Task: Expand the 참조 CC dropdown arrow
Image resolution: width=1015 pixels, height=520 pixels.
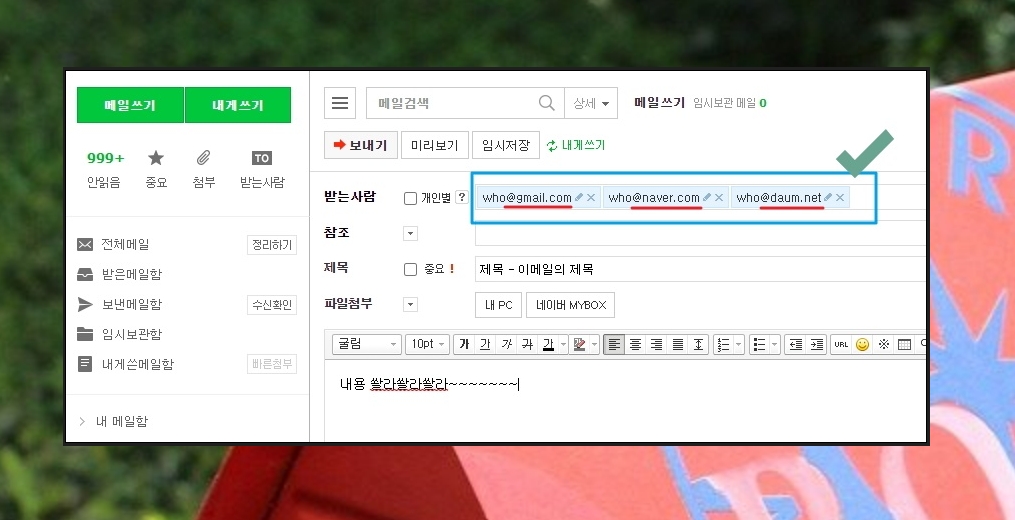Action: [410, 234]
